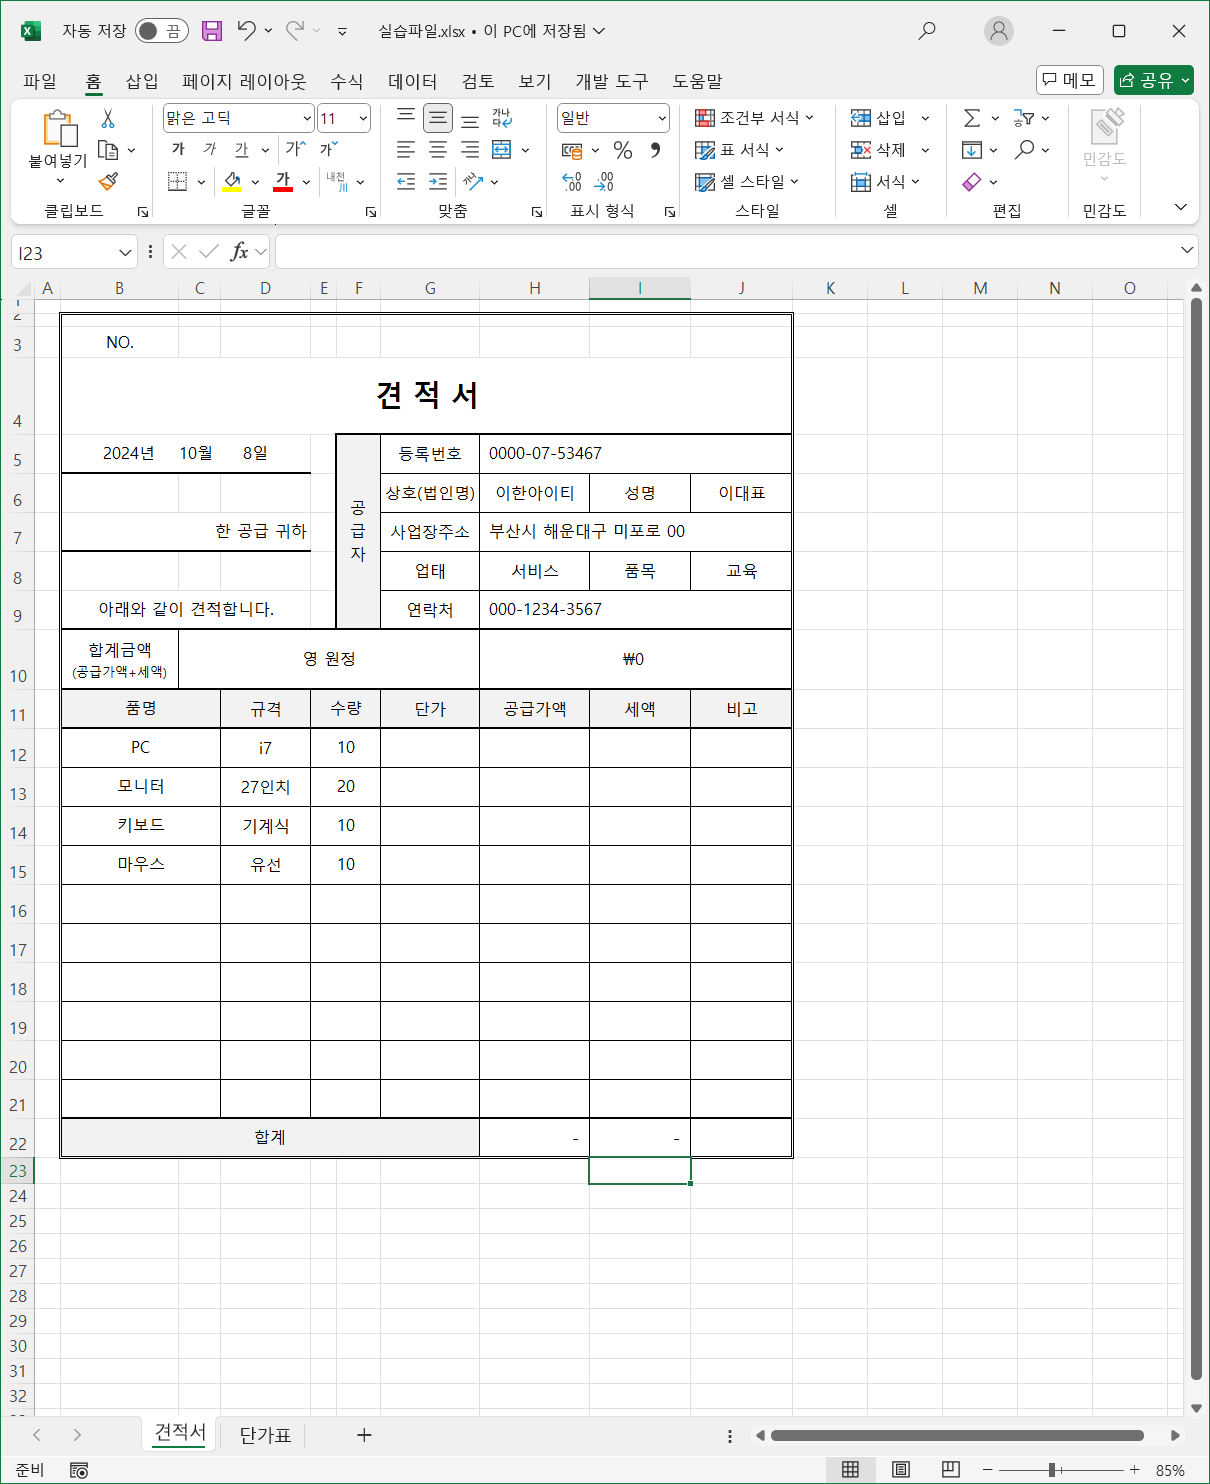Screen dimensions: 1210x1484
Task: Expand the formula bar chevron
Action: tap(1187, 250)
